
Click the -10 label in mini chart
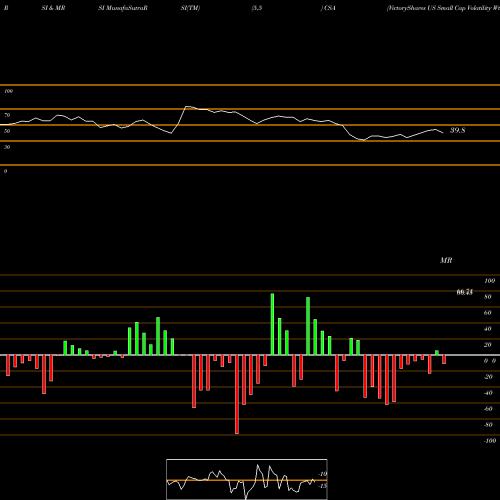pyautogui.click(x=323, y=474)
